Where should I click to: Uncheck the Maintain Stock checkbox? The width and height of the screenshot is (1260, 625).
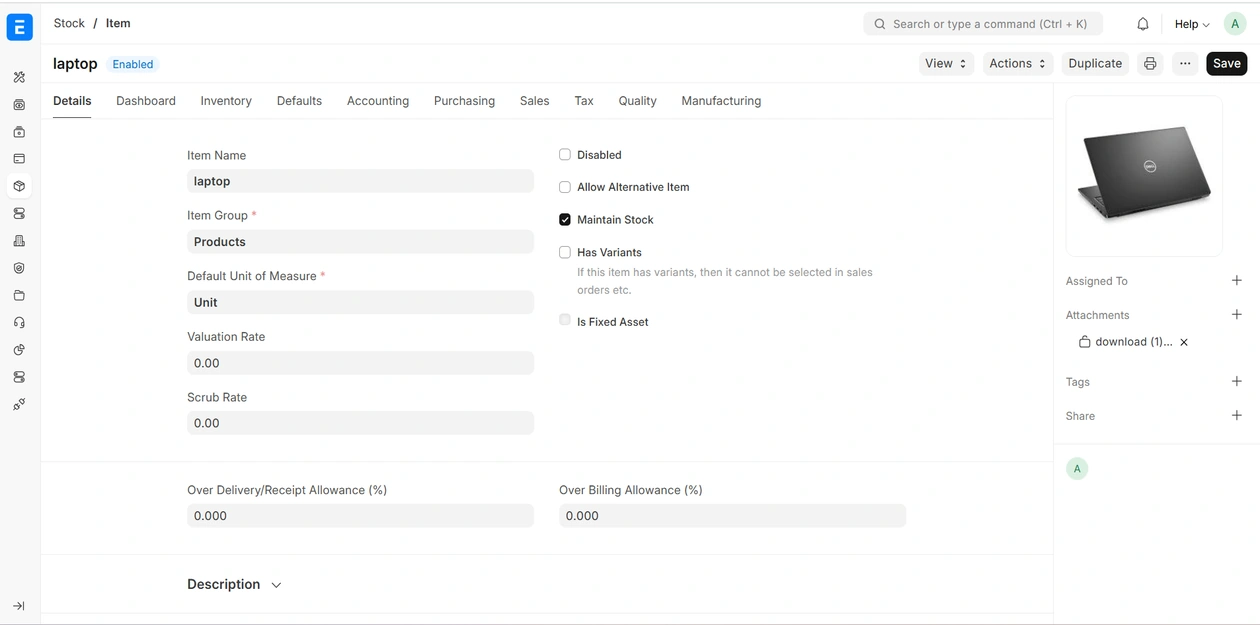tap(565, 220)
